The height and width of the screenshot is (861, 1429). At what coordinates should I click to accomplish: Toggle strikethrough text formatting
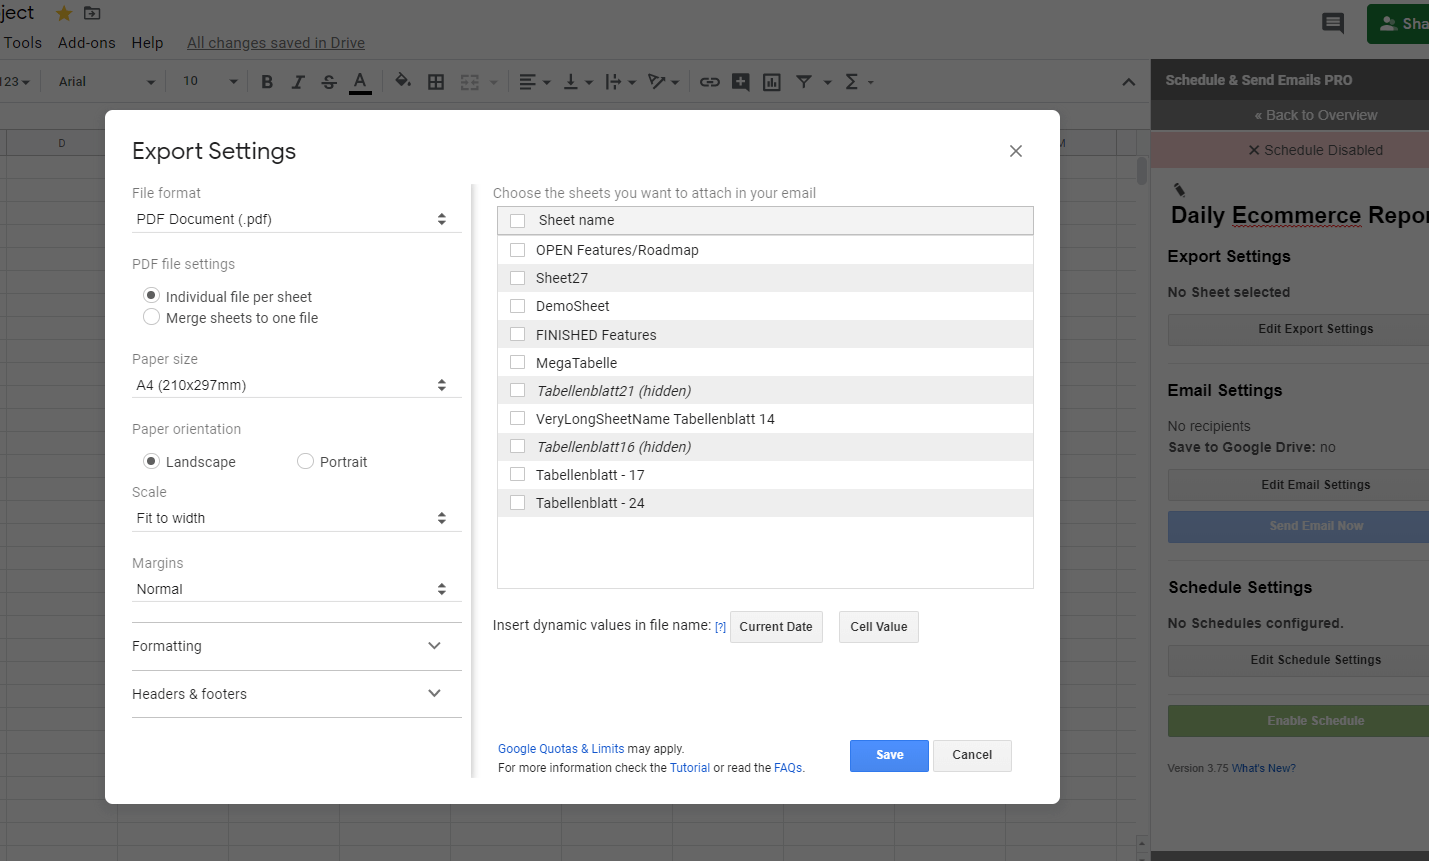(329, 82)
